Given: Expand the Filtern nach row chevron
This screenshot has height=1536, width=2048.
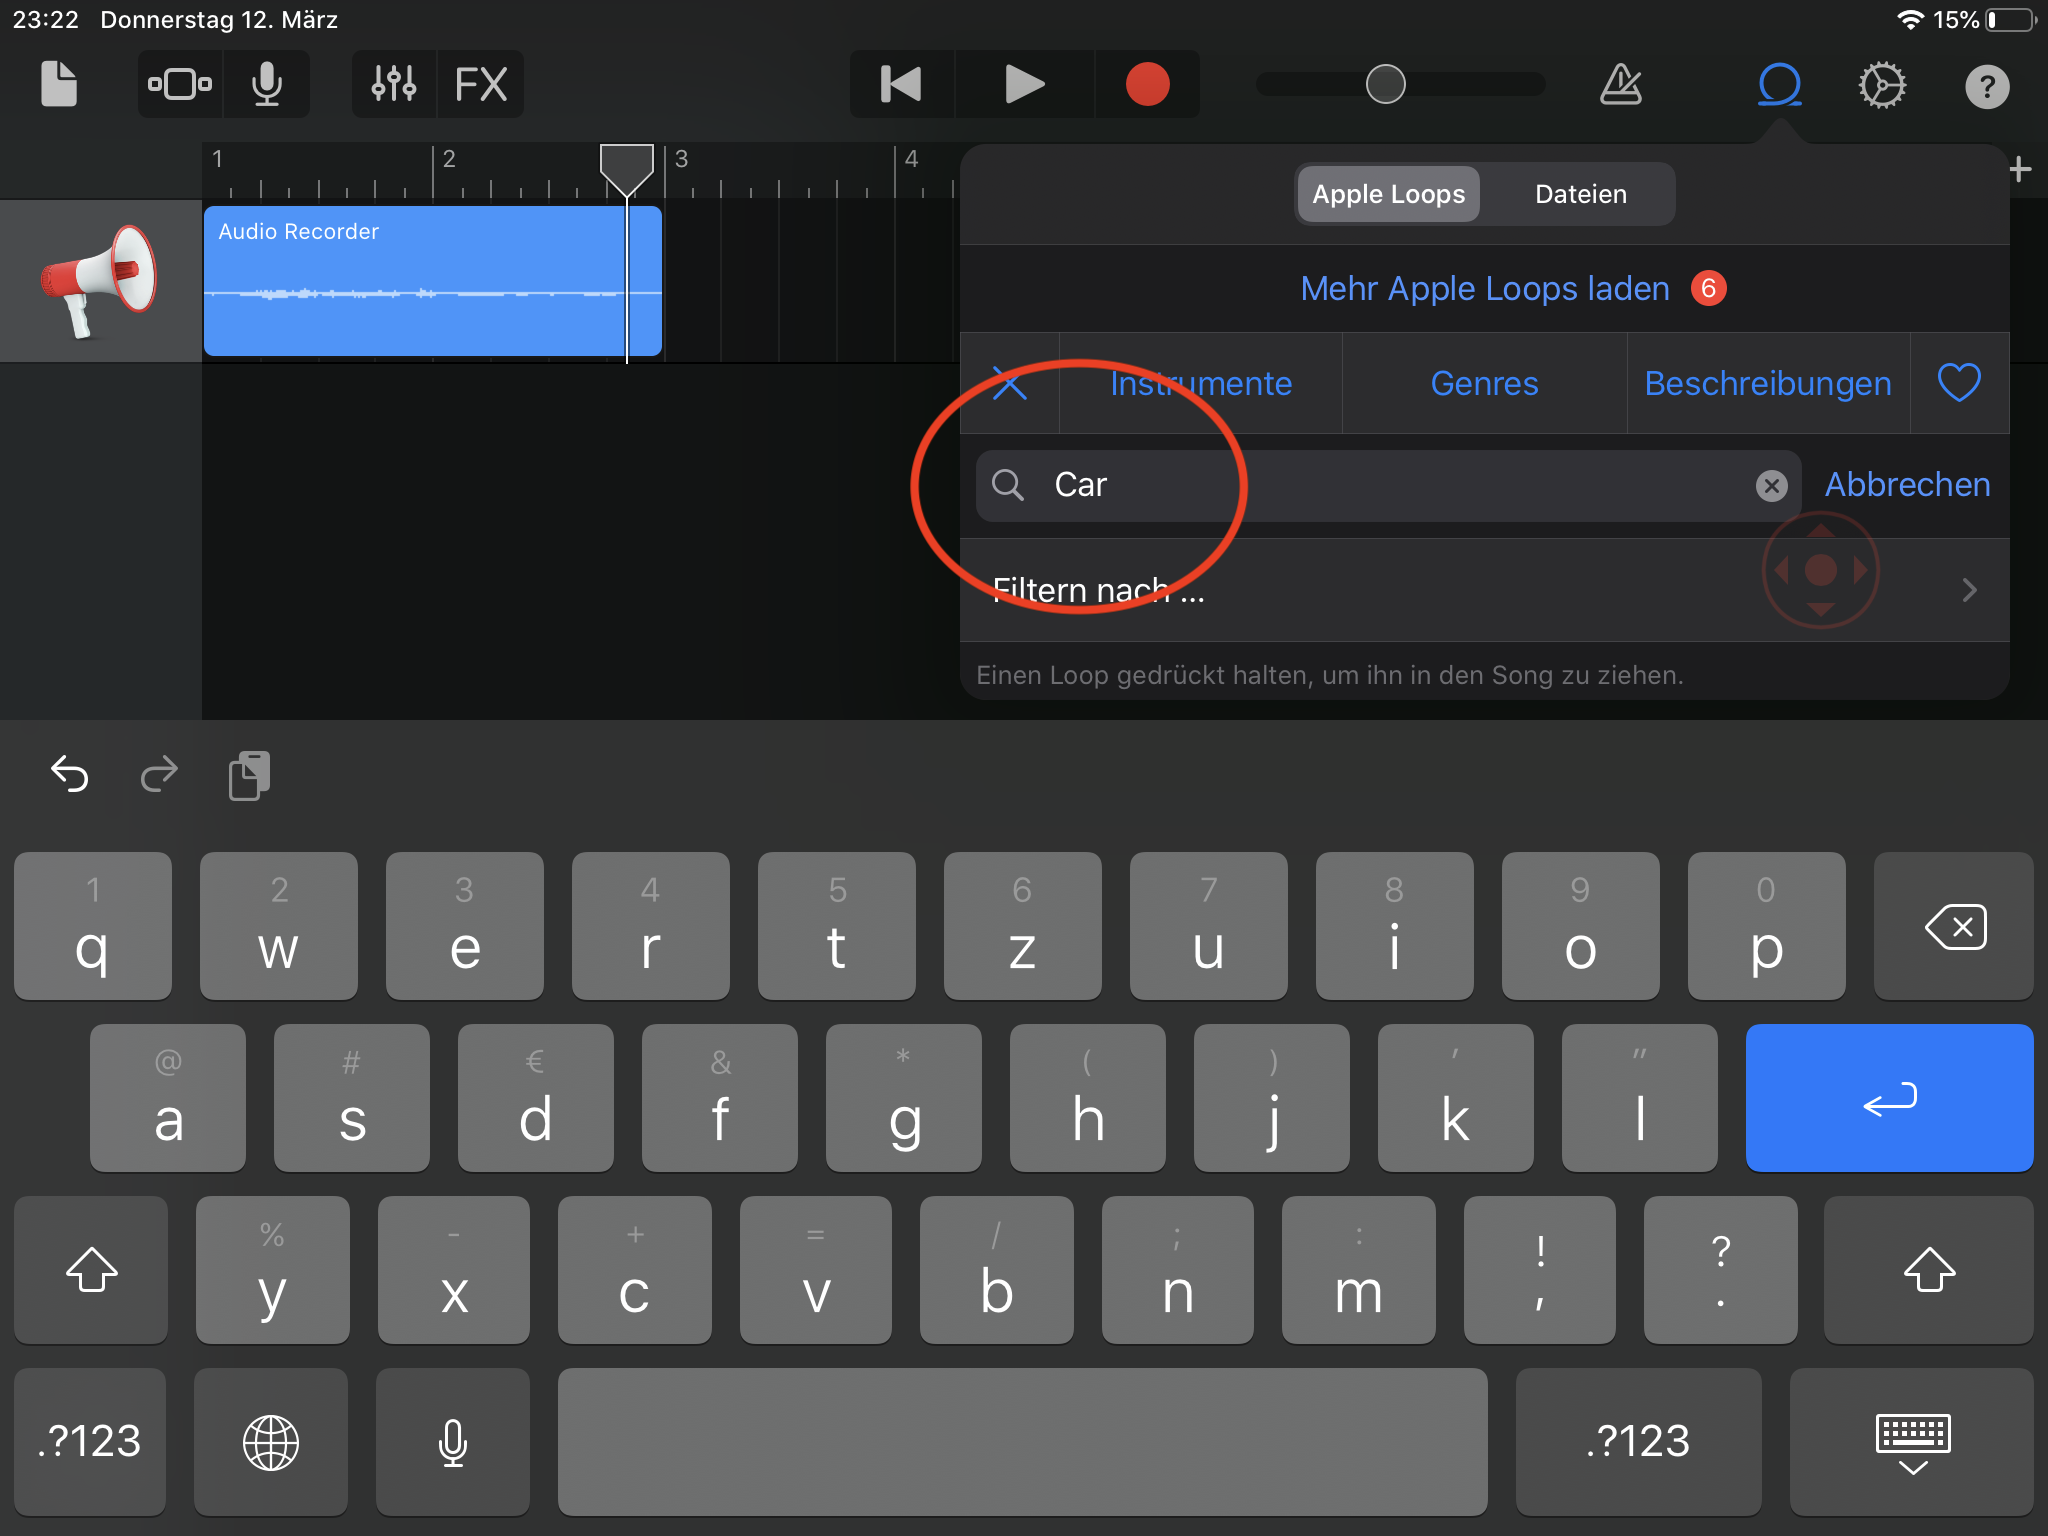Looking at the screenshot, I should click(x=1969, y=590).
